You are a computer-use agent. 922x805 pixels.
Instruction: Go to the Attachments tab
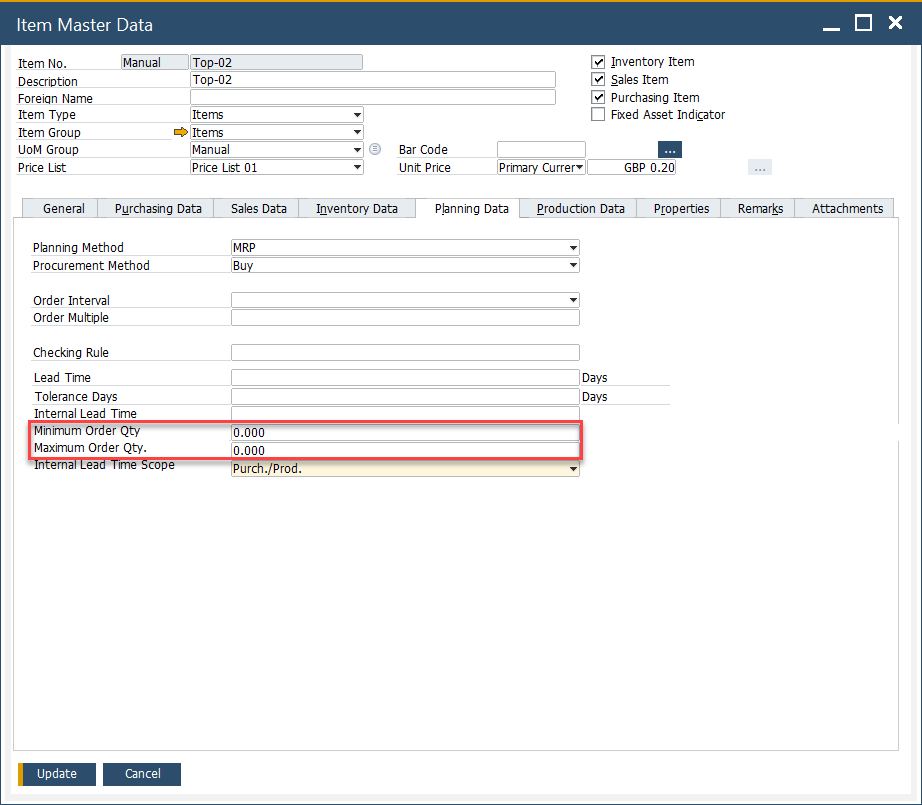(x=847, y=208)
